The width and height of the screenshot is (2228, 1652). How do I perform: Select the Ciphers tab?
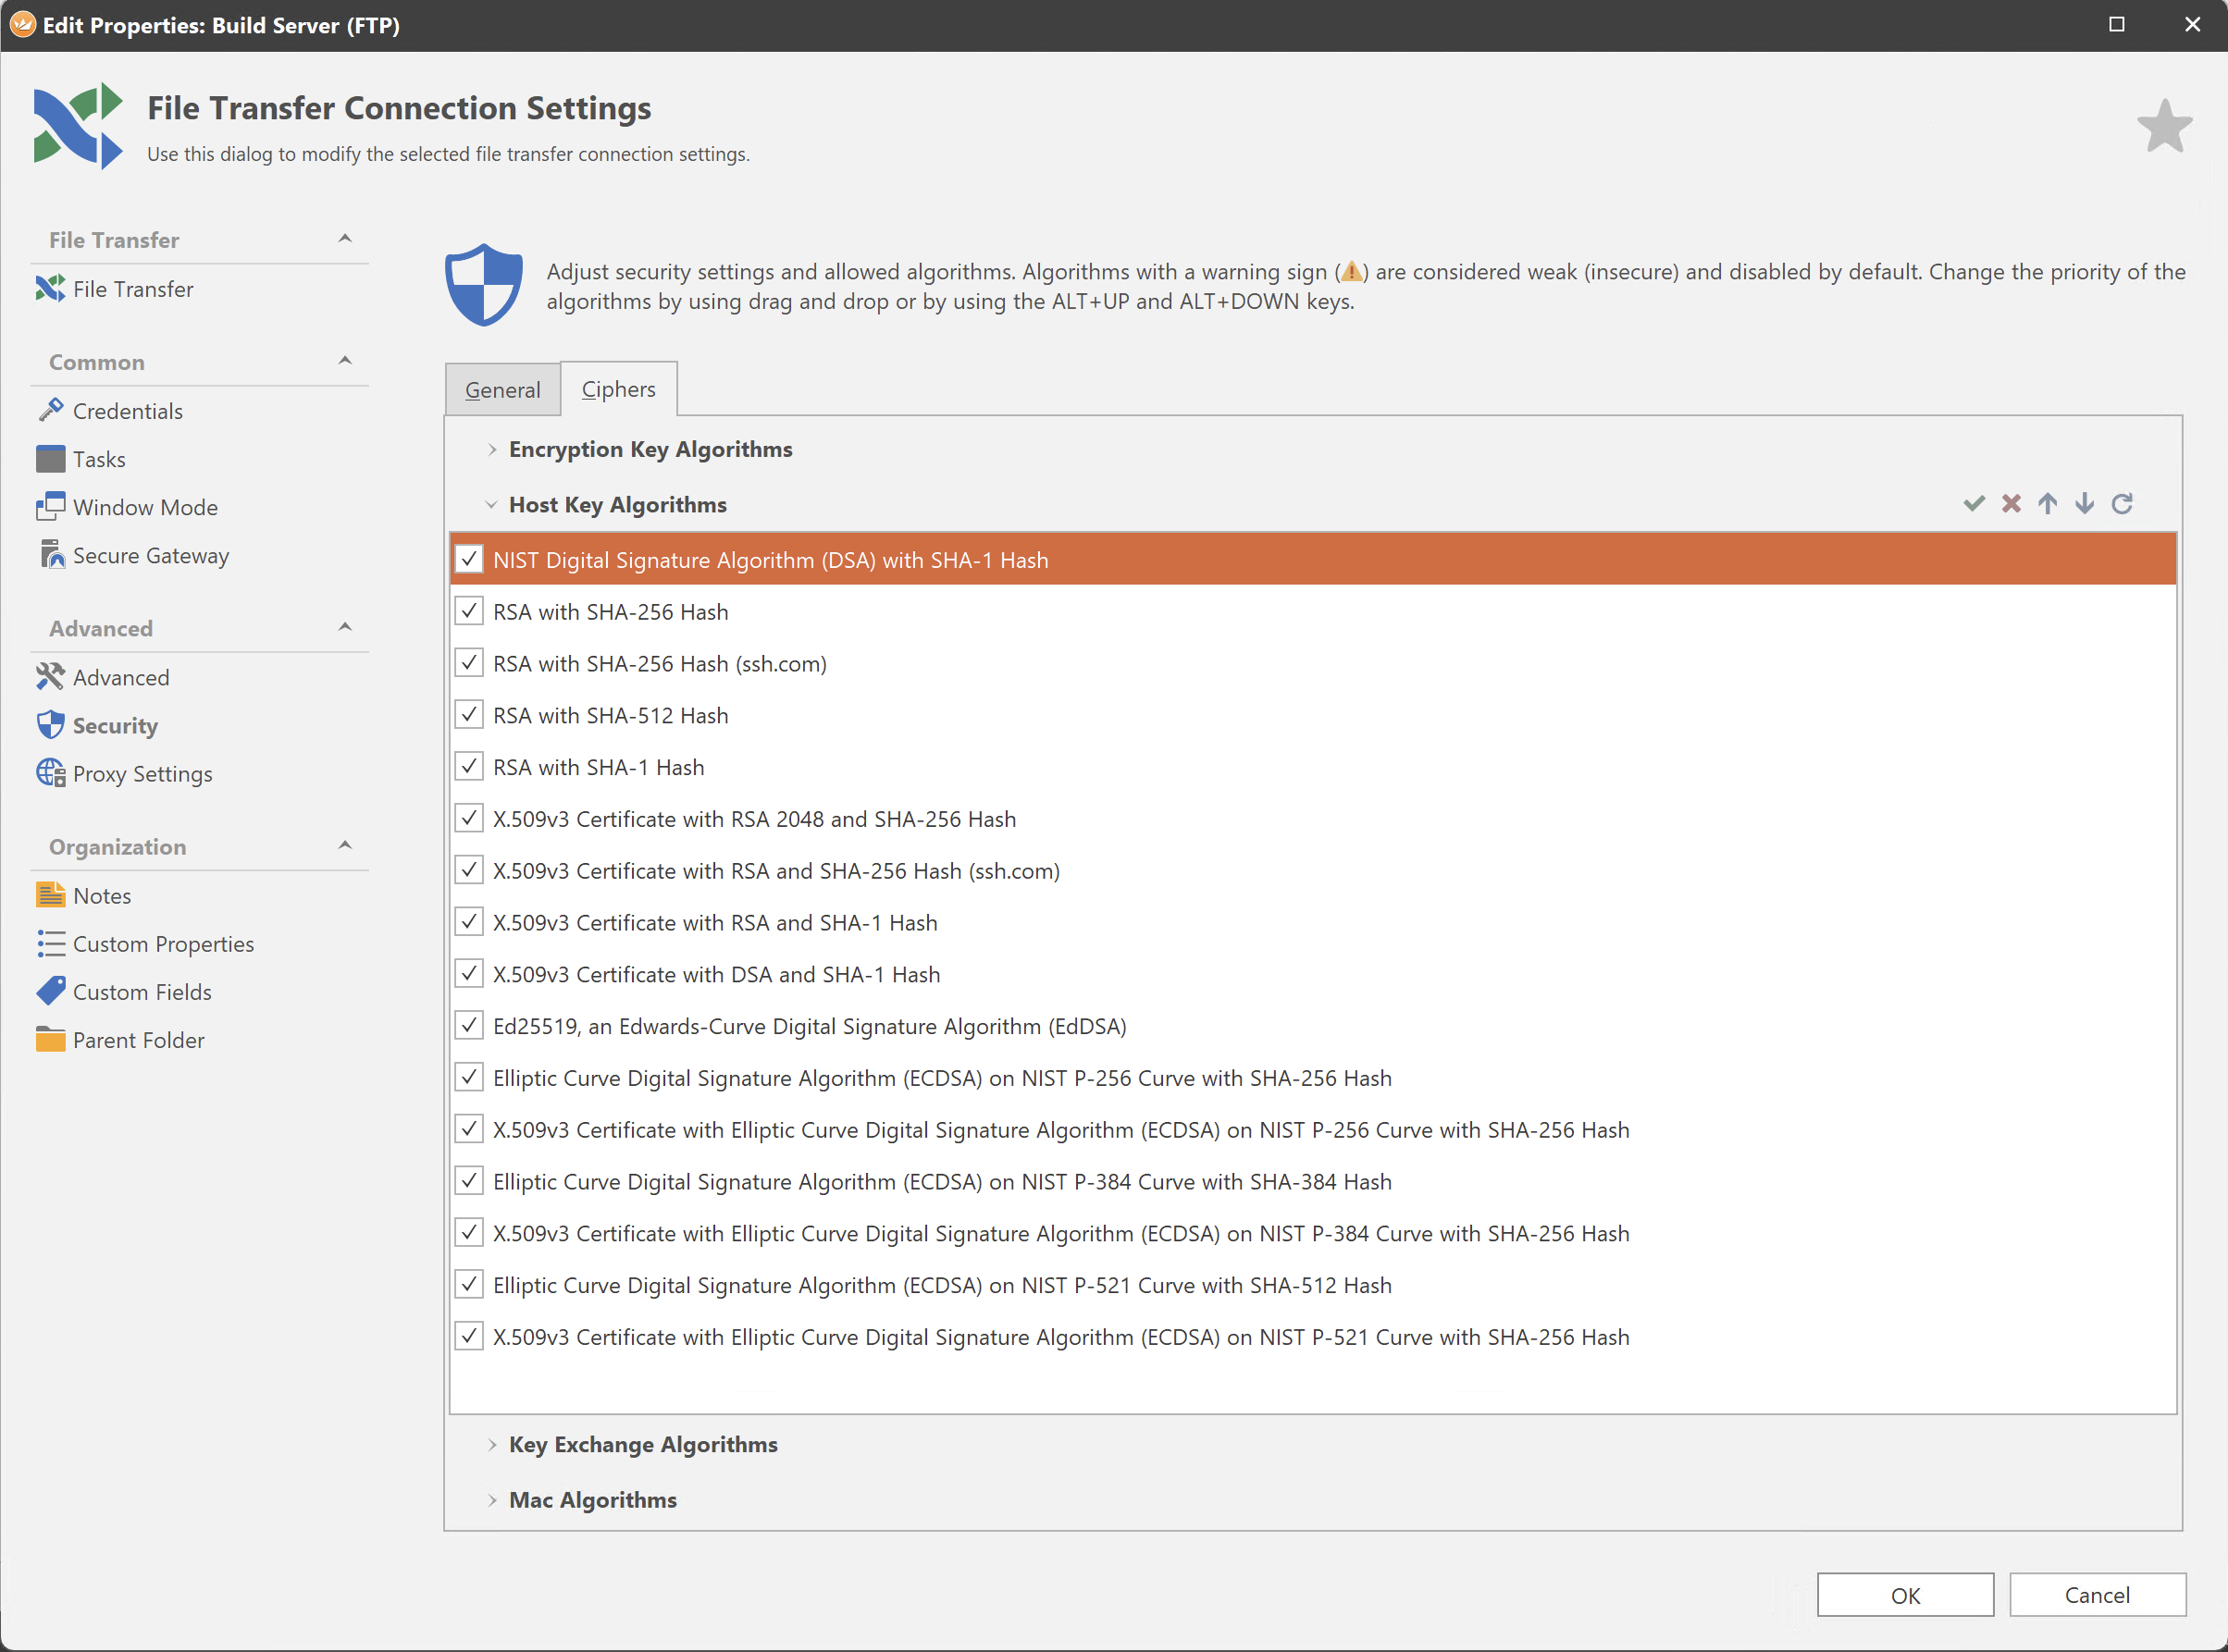(x=618, y=389)
